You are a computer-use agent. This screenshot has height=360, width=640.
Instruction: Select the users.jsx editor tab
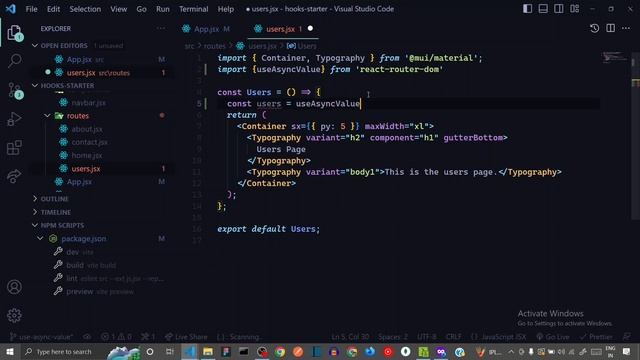[283, 29]
